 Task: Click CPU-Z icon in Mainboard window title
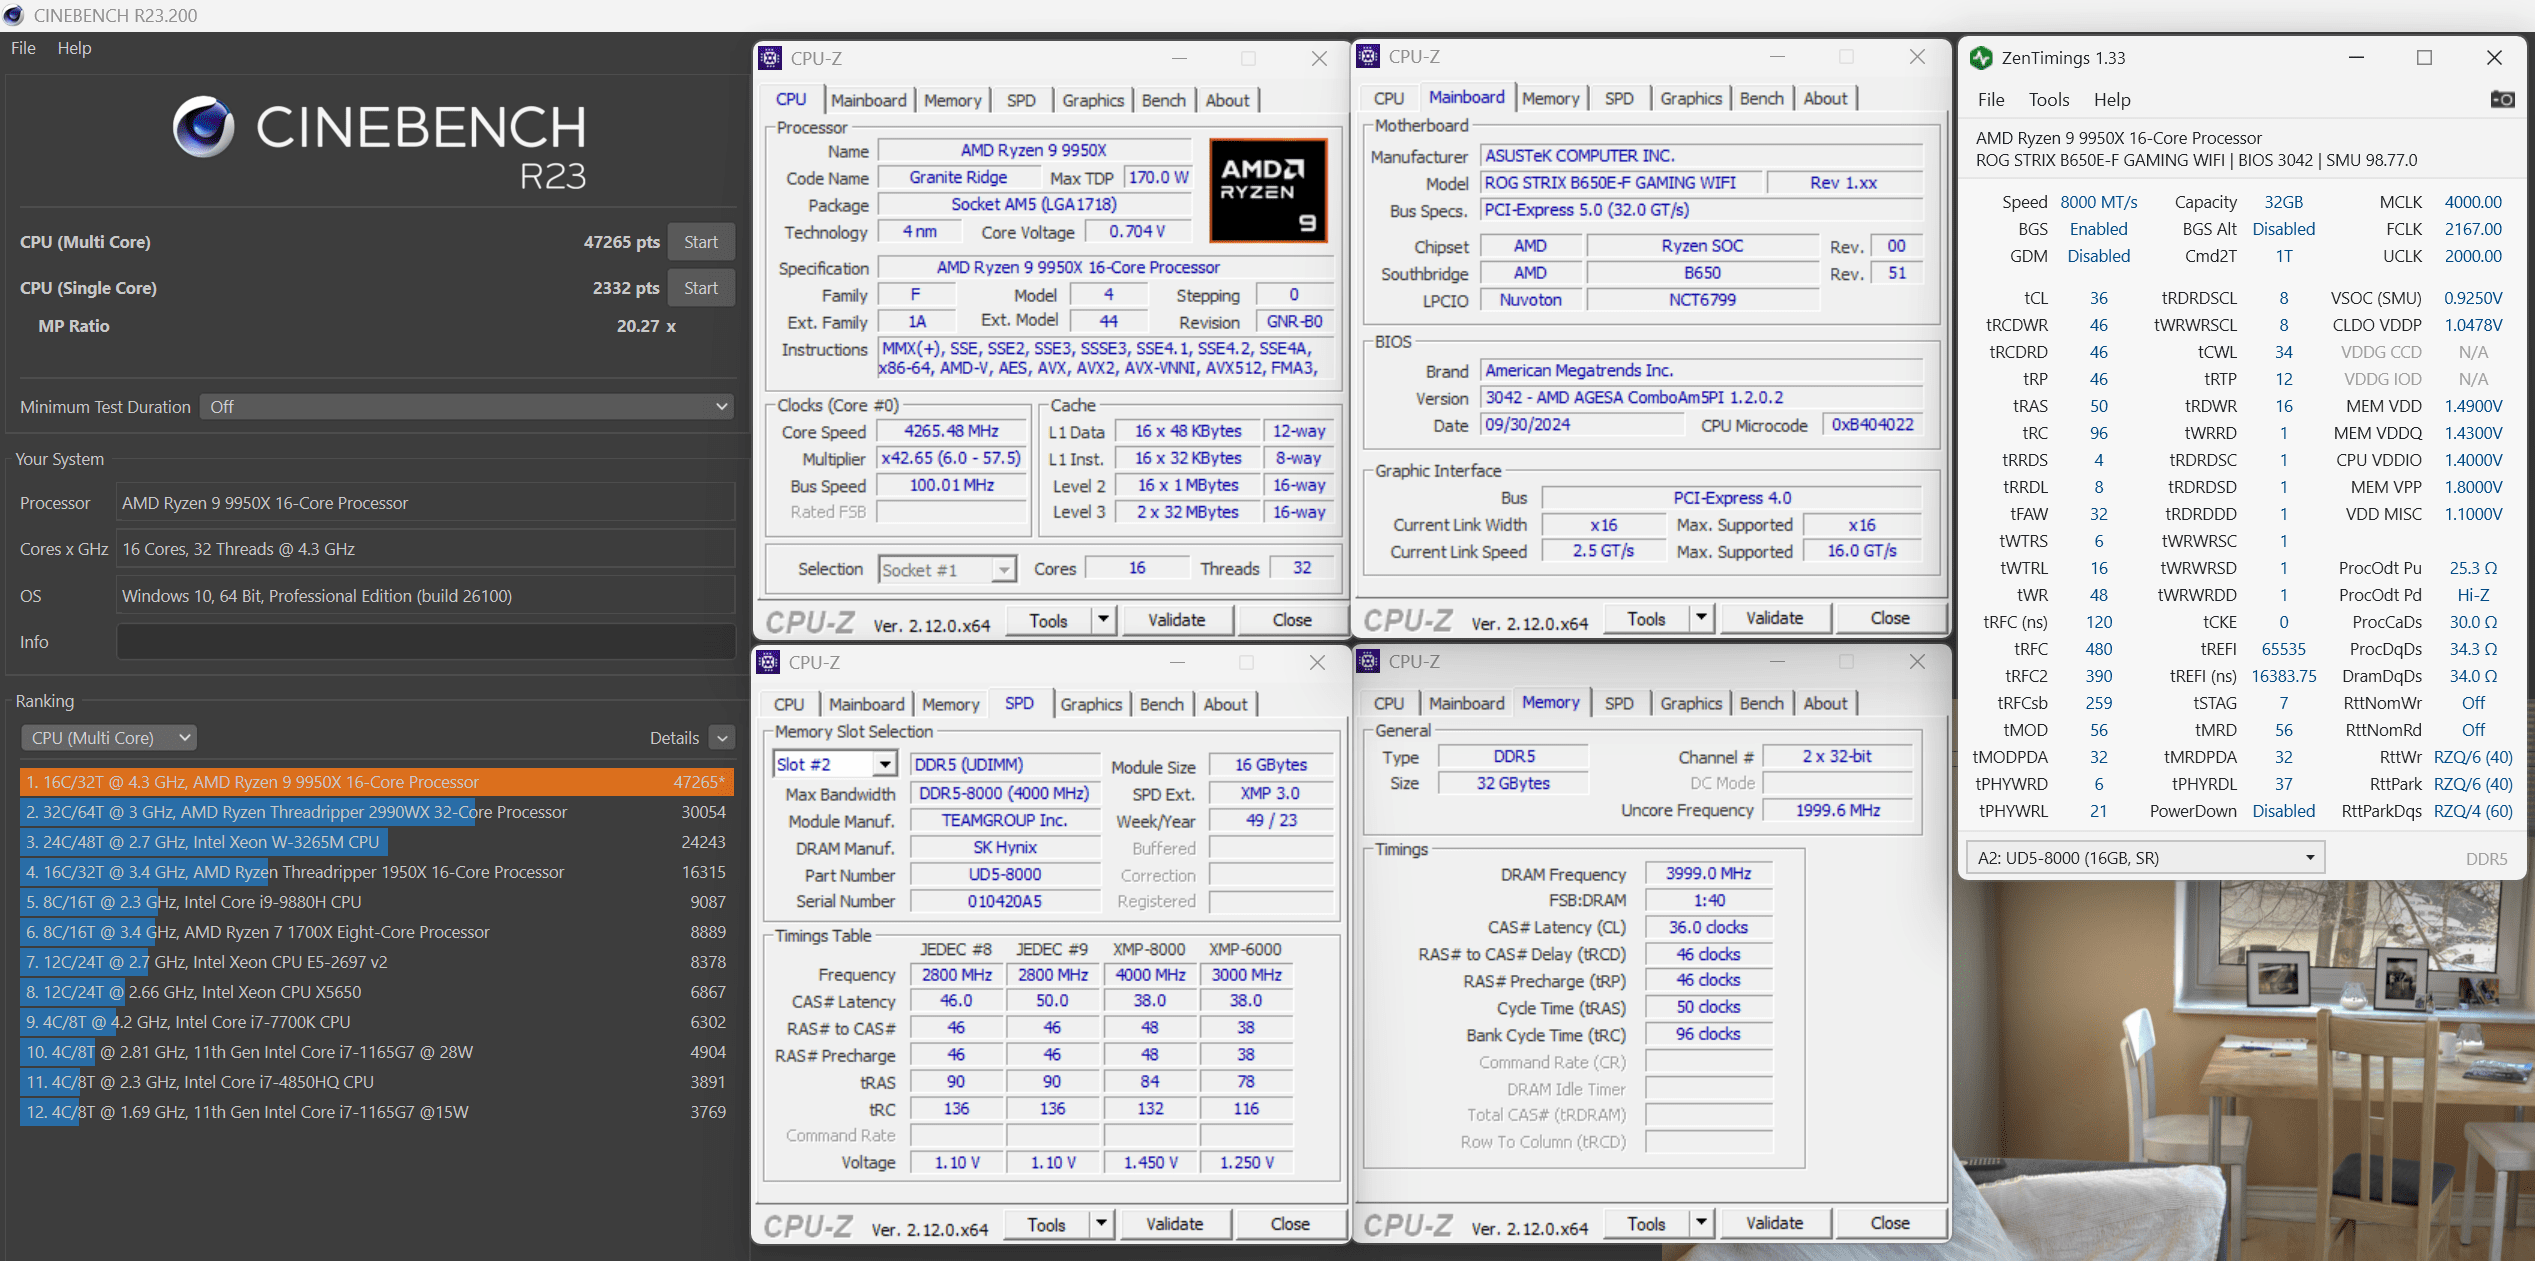click(1368, 56)
